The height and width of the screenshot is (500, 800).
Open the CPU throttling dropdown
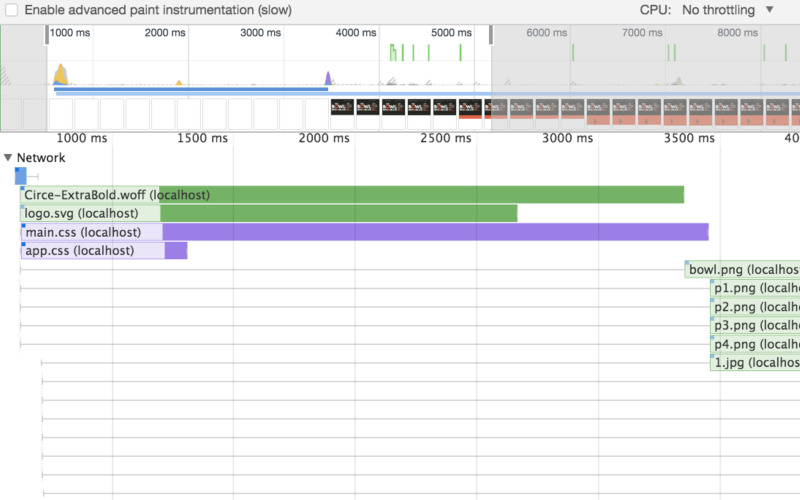(728, 10)
